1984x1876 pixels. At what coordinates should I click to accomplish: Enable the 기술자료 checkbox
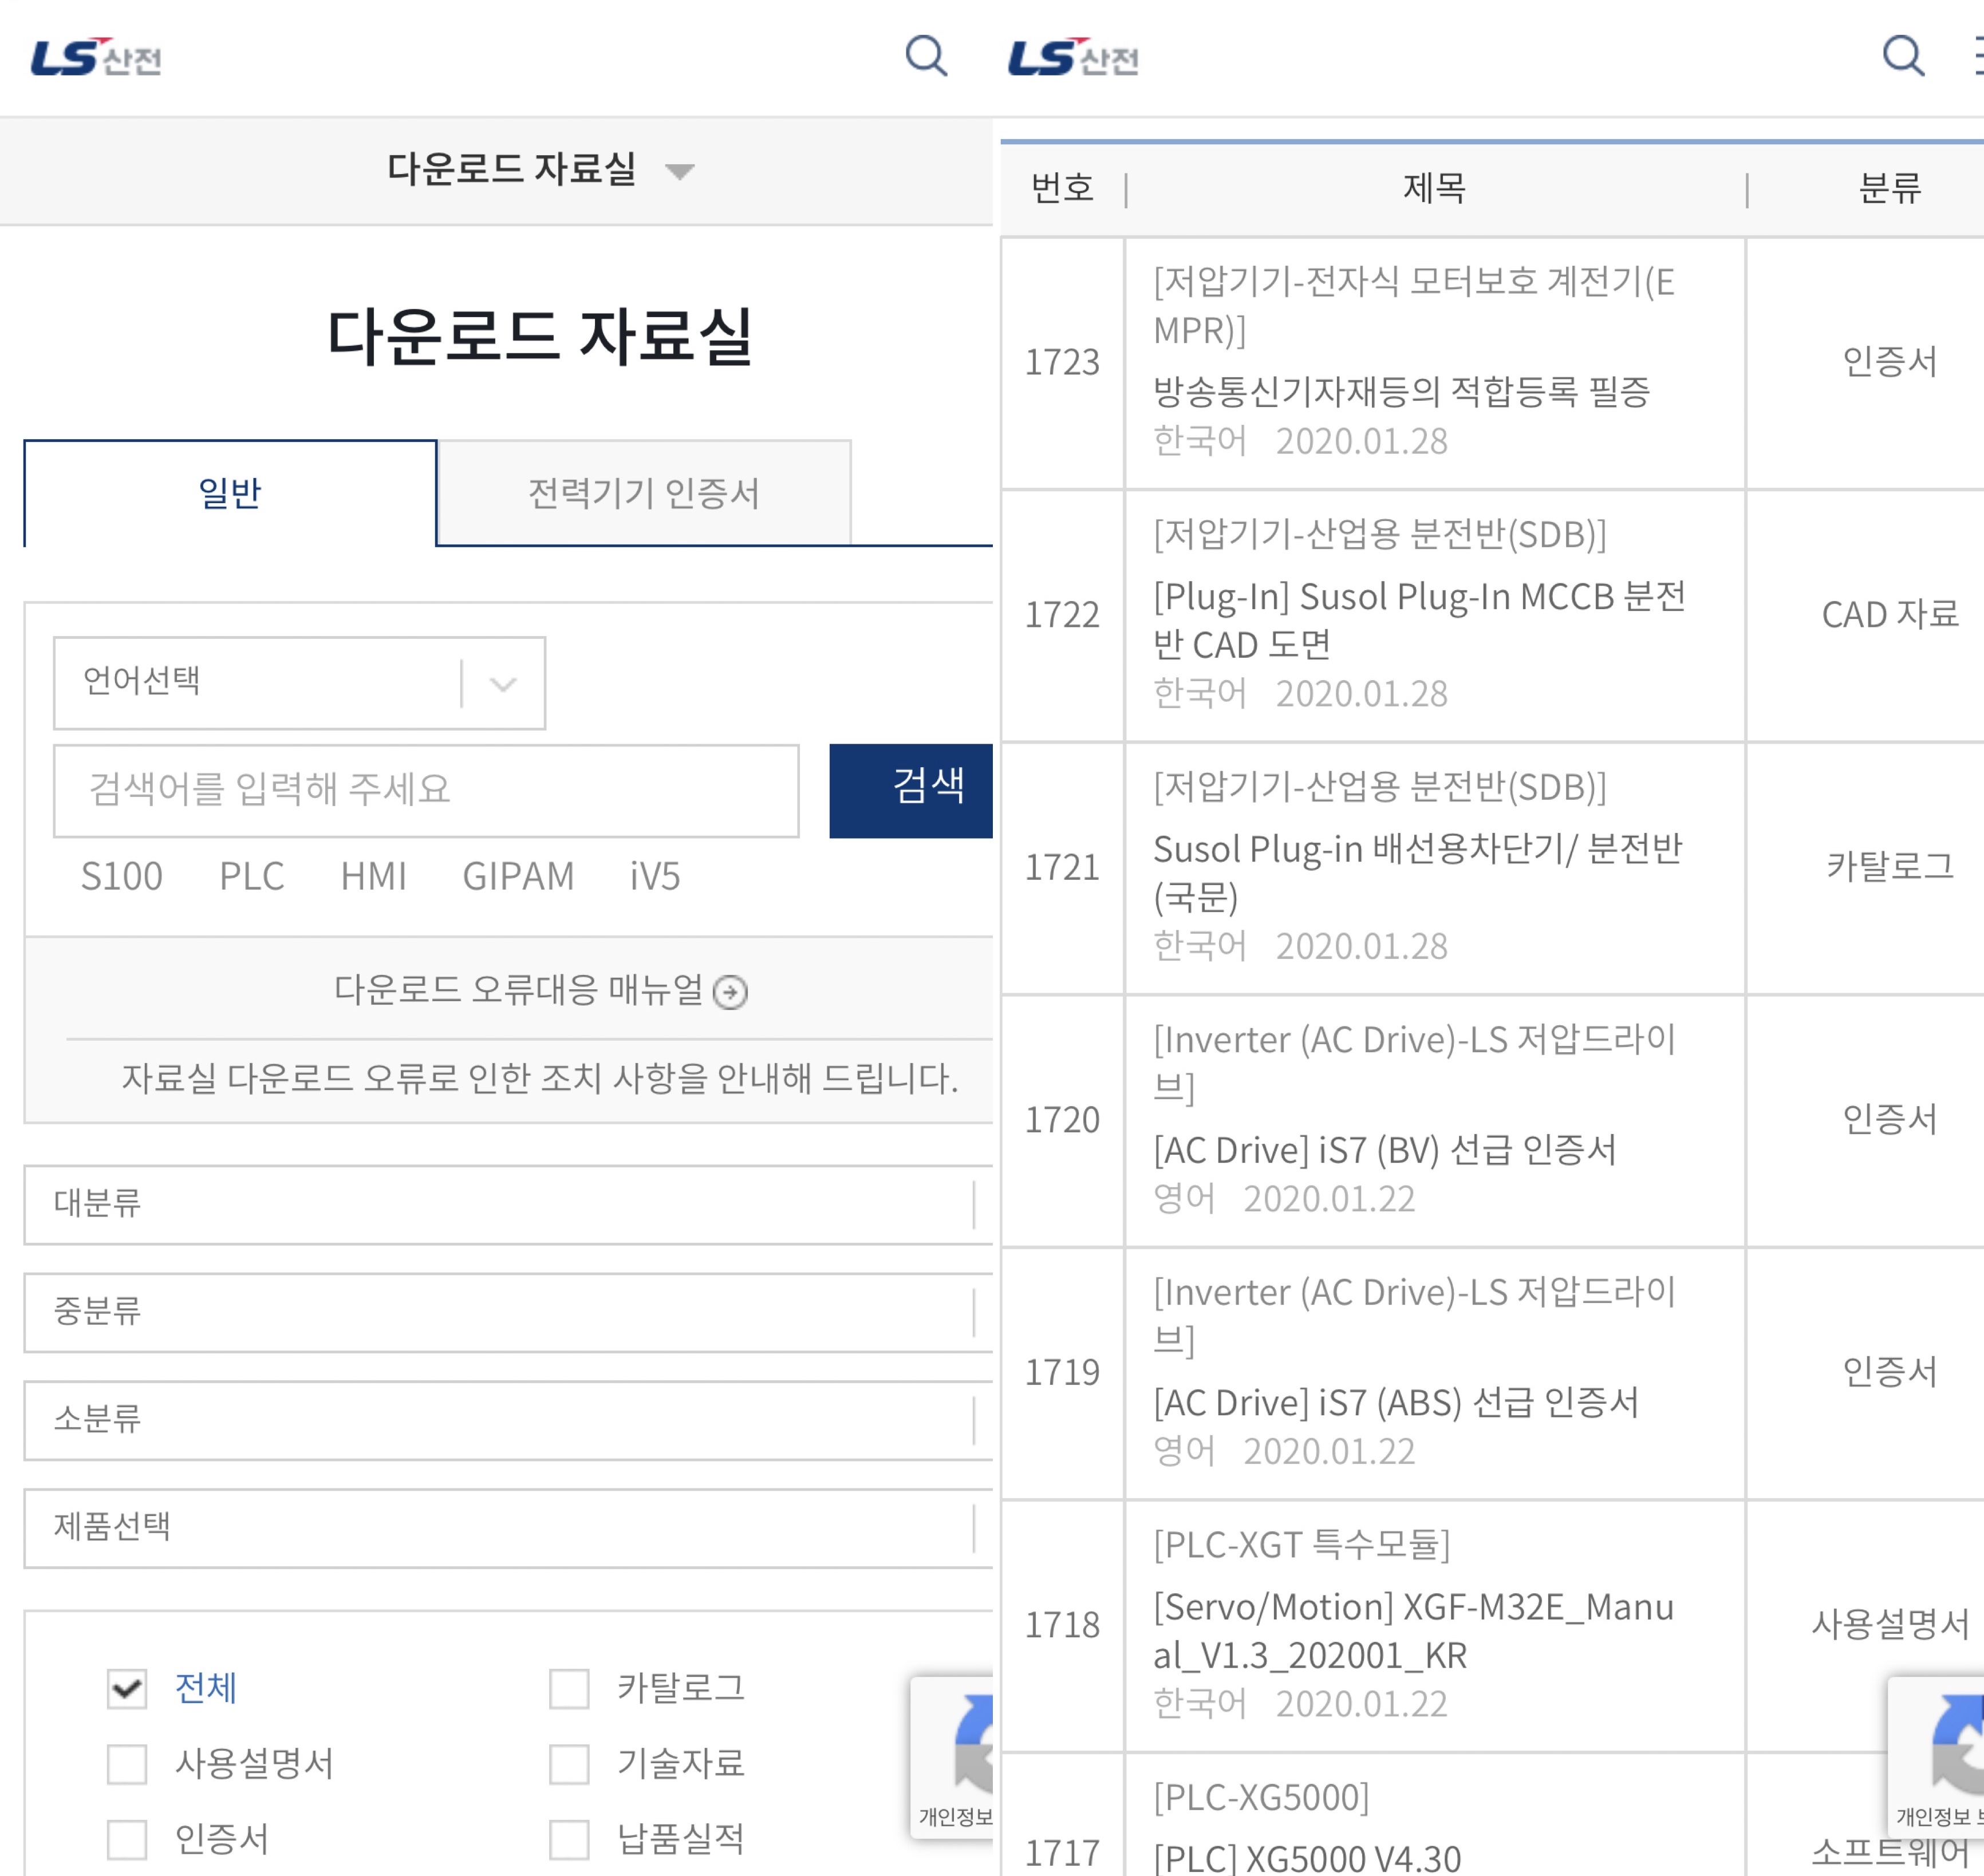[569, 1764]
